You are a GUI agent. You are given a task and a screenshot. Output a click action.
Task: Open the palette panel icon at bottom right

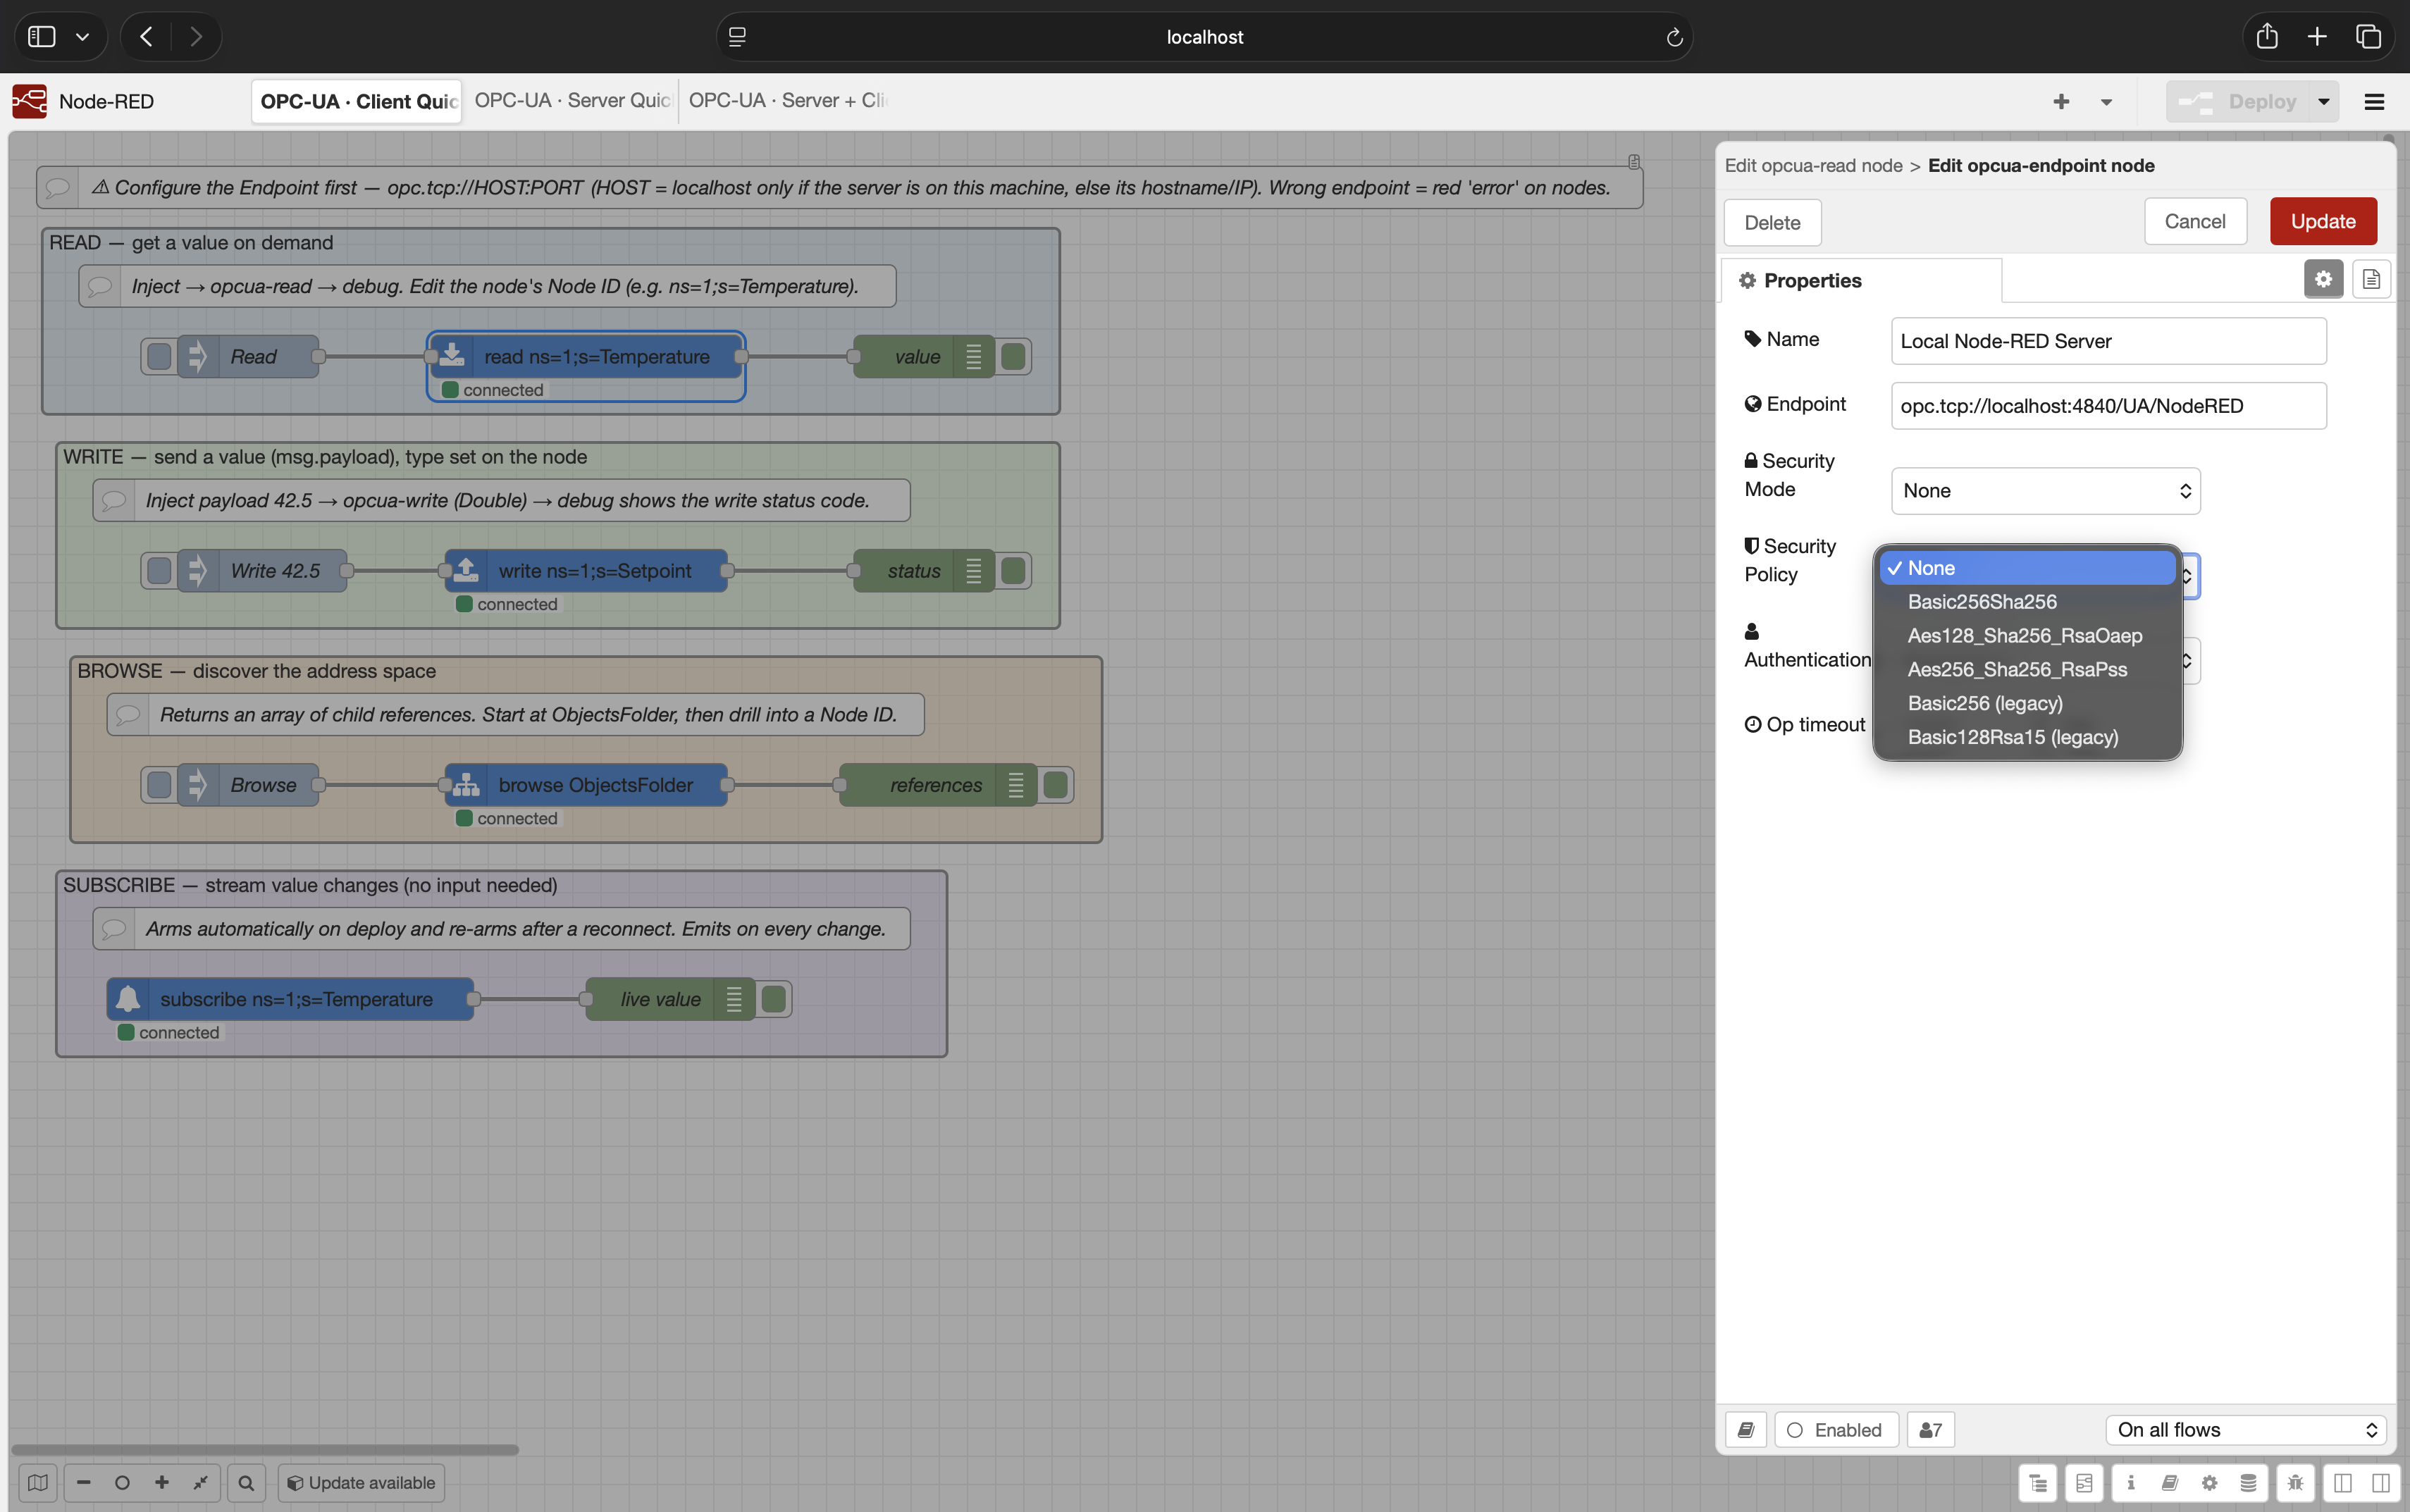pos(2084,1483)
